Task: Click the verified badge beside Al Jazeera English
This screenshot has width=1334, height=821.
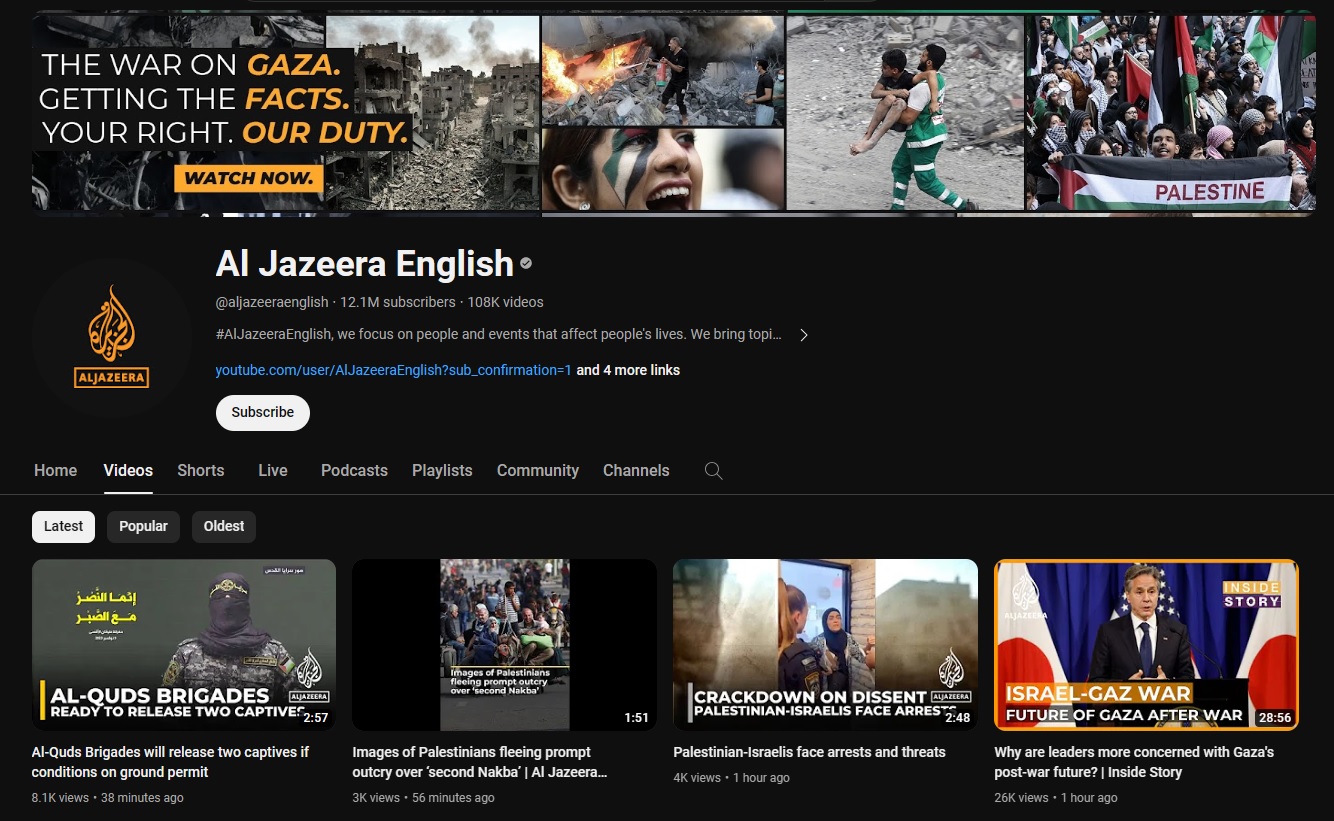Action: (526, 264)
